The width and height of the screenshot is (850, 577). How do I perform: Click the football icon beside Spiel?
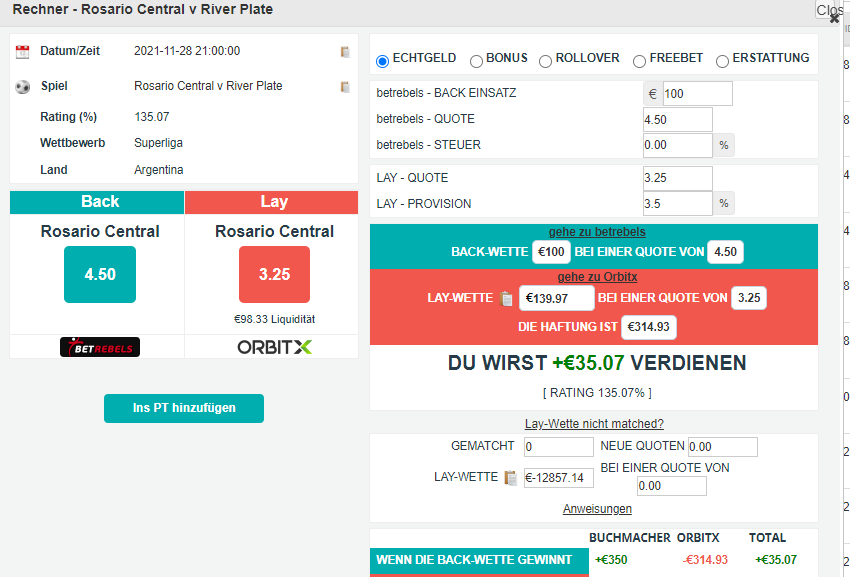pyautogui.click(x=22, y=87)
